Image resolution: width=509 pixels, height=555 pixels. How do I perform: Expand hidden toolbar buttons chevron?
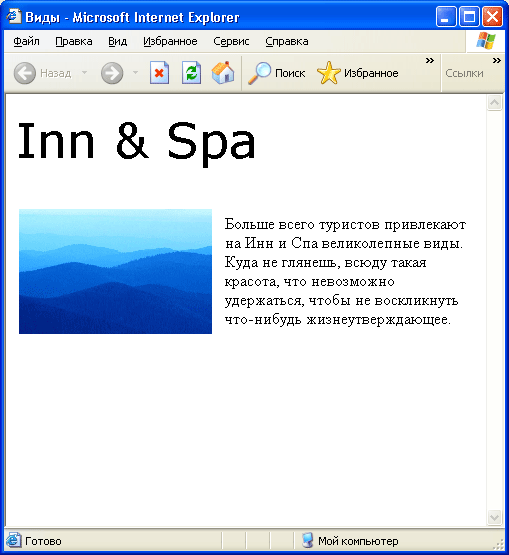(430, 61)
